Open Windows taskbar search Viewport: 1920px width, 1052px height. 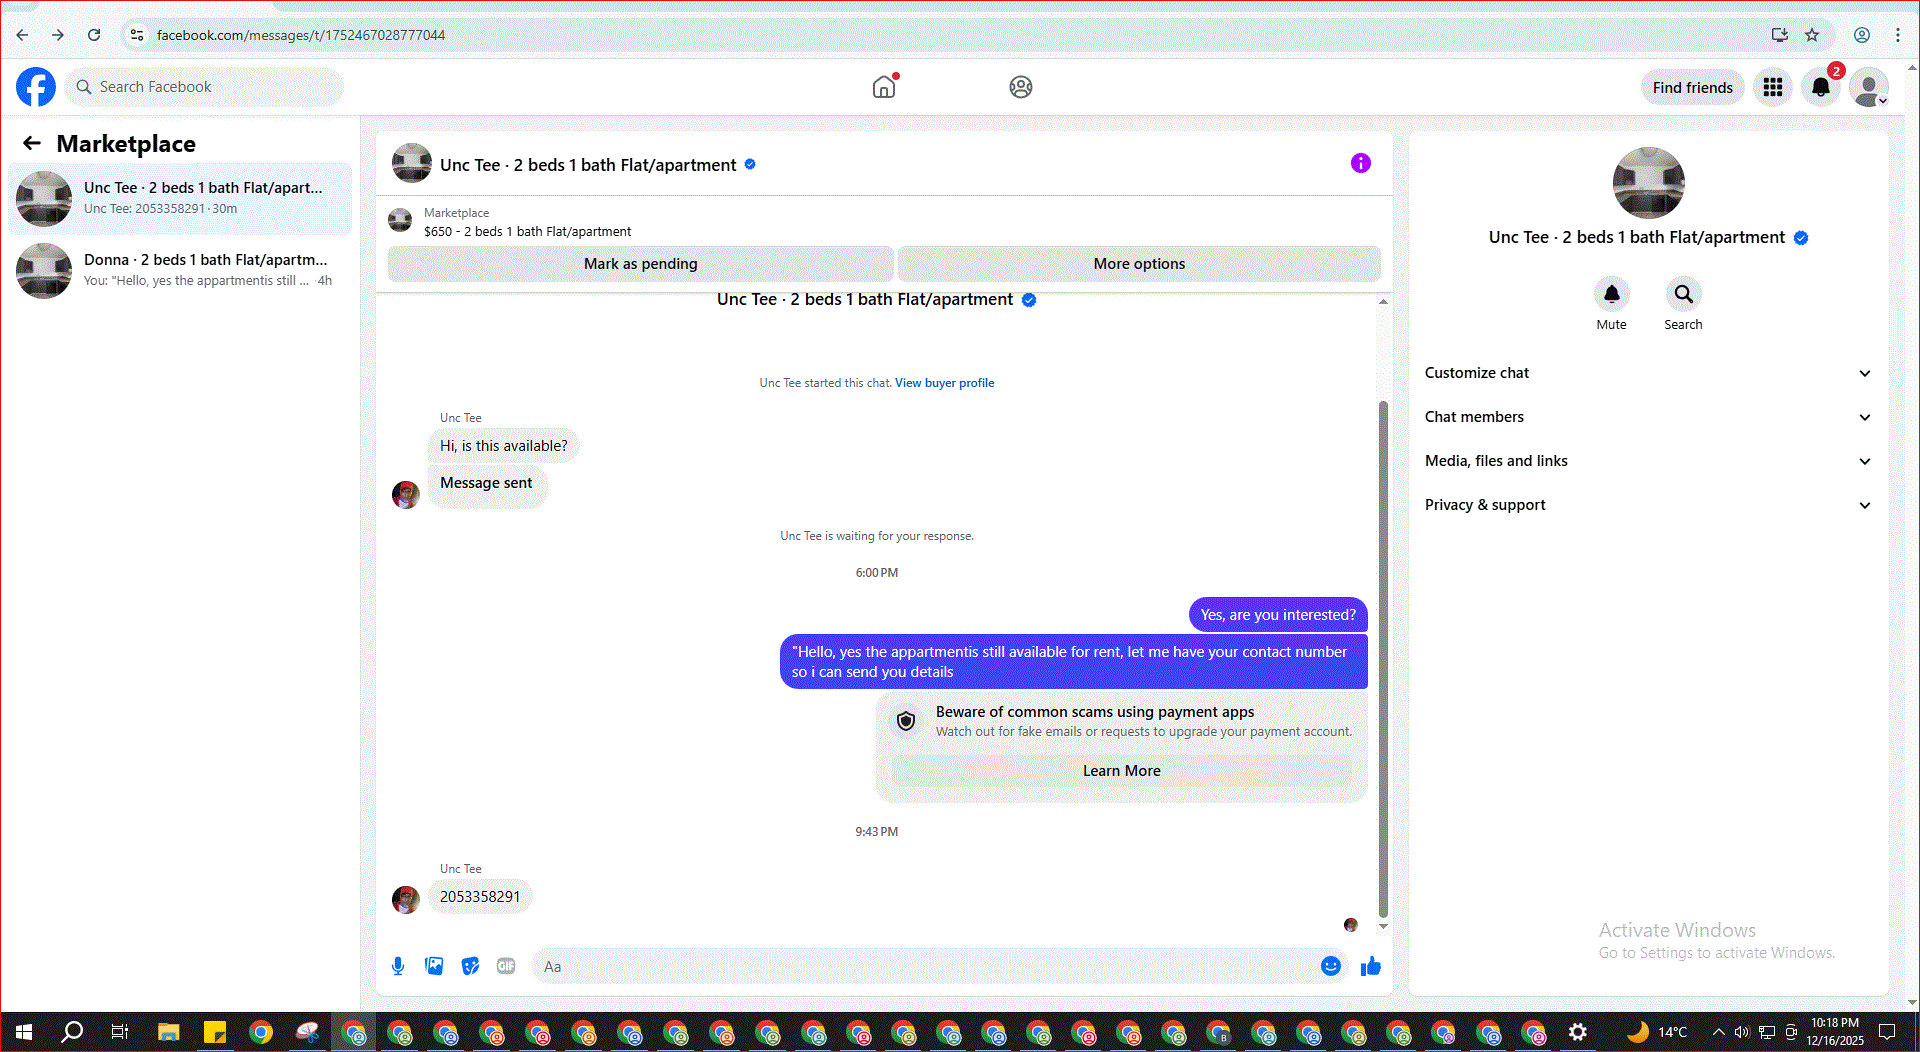point(72,1032)
